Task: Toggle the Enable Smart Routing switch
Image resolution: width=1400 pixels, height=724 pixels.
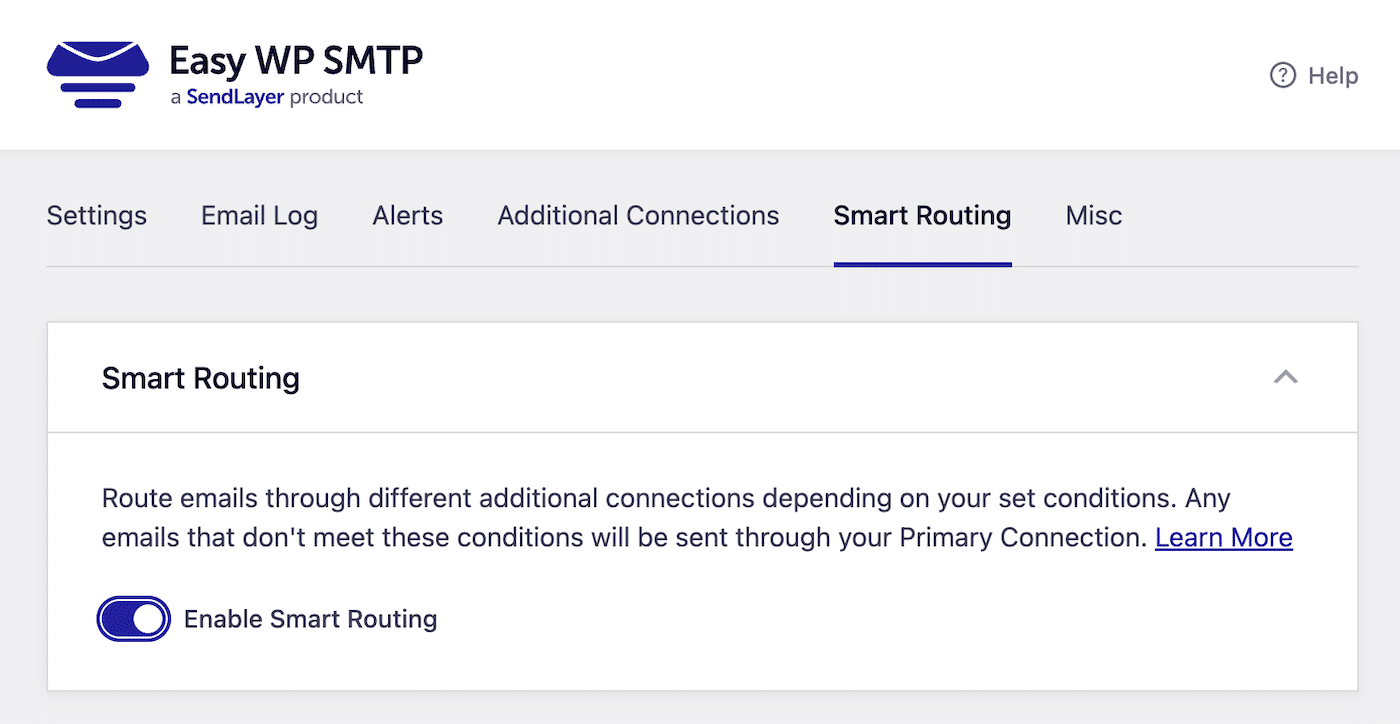Action: (133, 618)
